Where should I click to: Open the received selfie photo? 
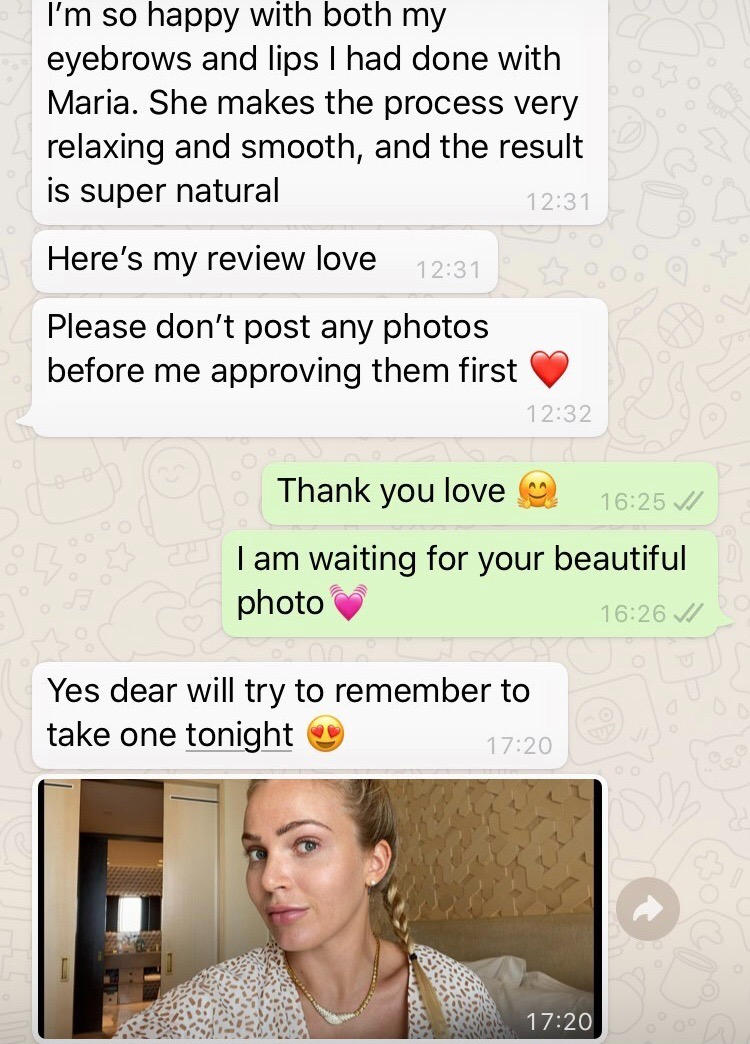tap(320, 909)
